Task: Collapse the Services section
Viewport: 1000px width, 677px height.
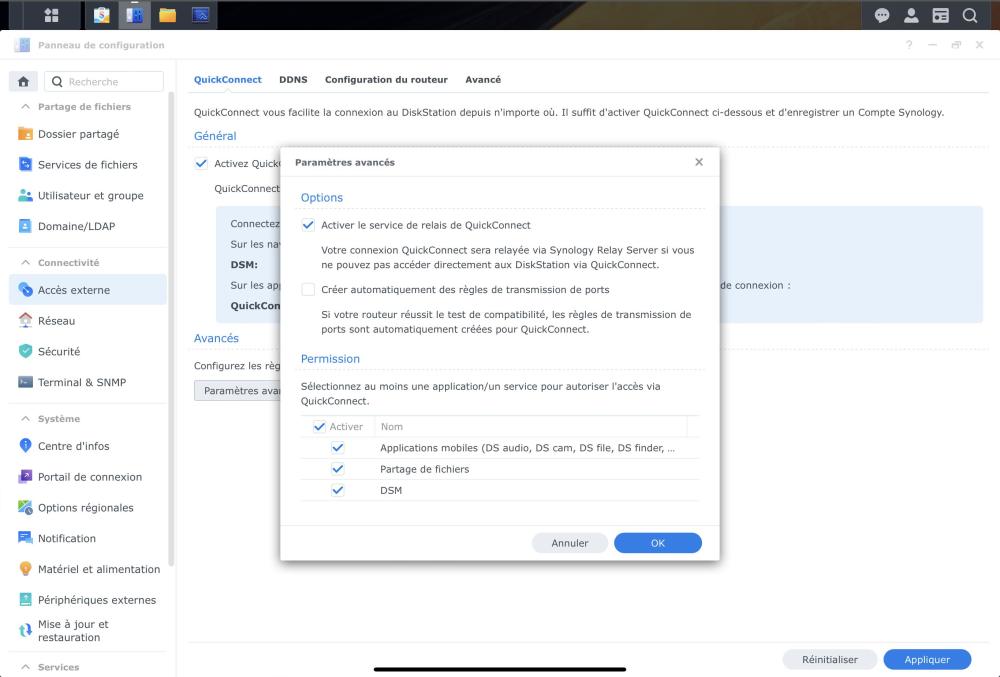Action: [26, 667]
